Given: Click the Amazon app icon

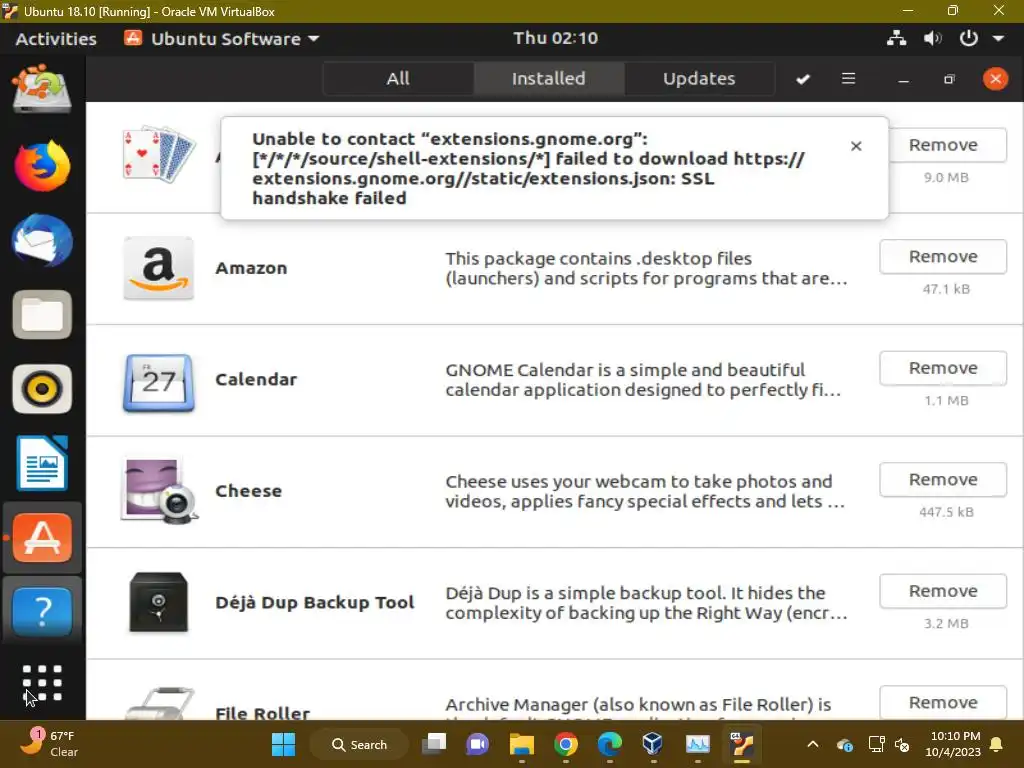Looking at the screenshot, I should pyautogui.click(x=158, y=268).
